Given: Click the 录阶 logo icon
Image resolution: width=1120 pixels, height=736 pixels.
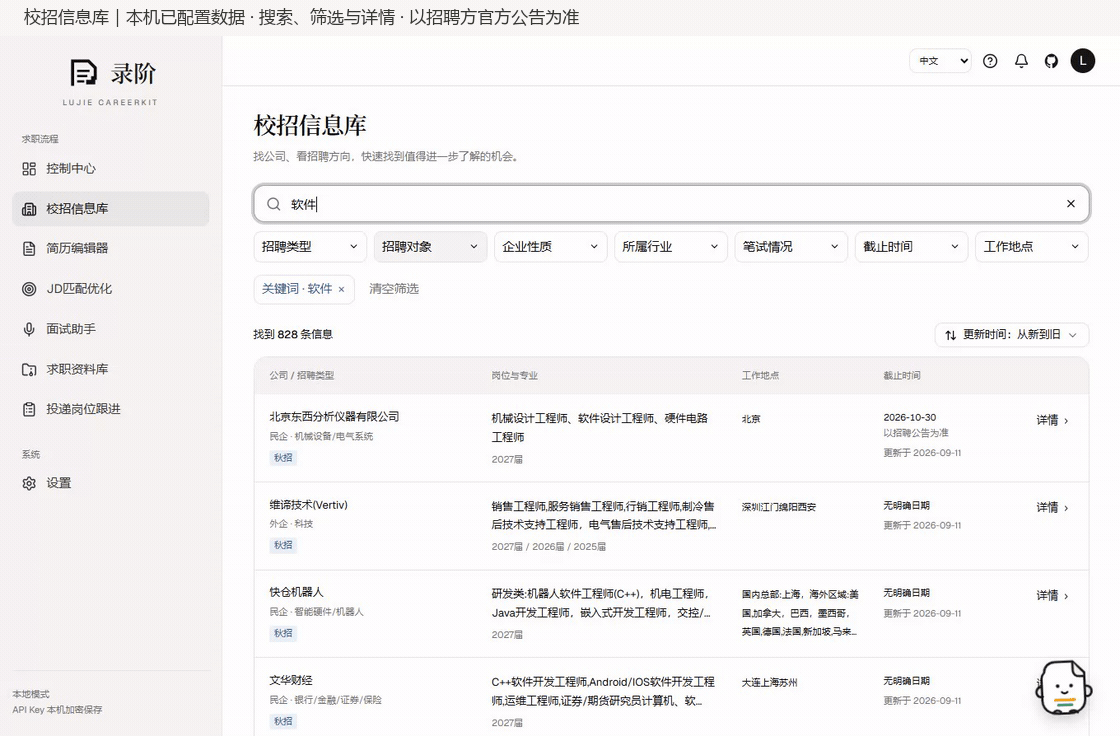Looking at the screenshot, I should [x=83, y=73].
